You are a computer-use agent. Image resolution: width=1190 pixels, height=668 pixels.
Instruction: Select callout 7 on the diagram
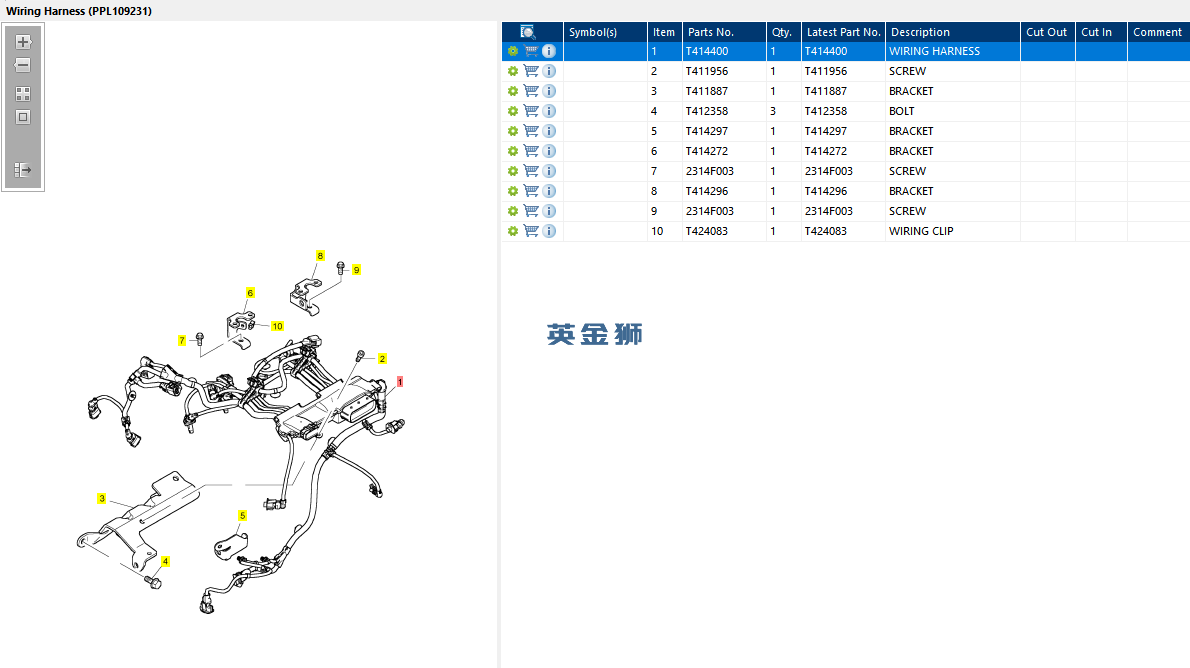click(182, 340)
